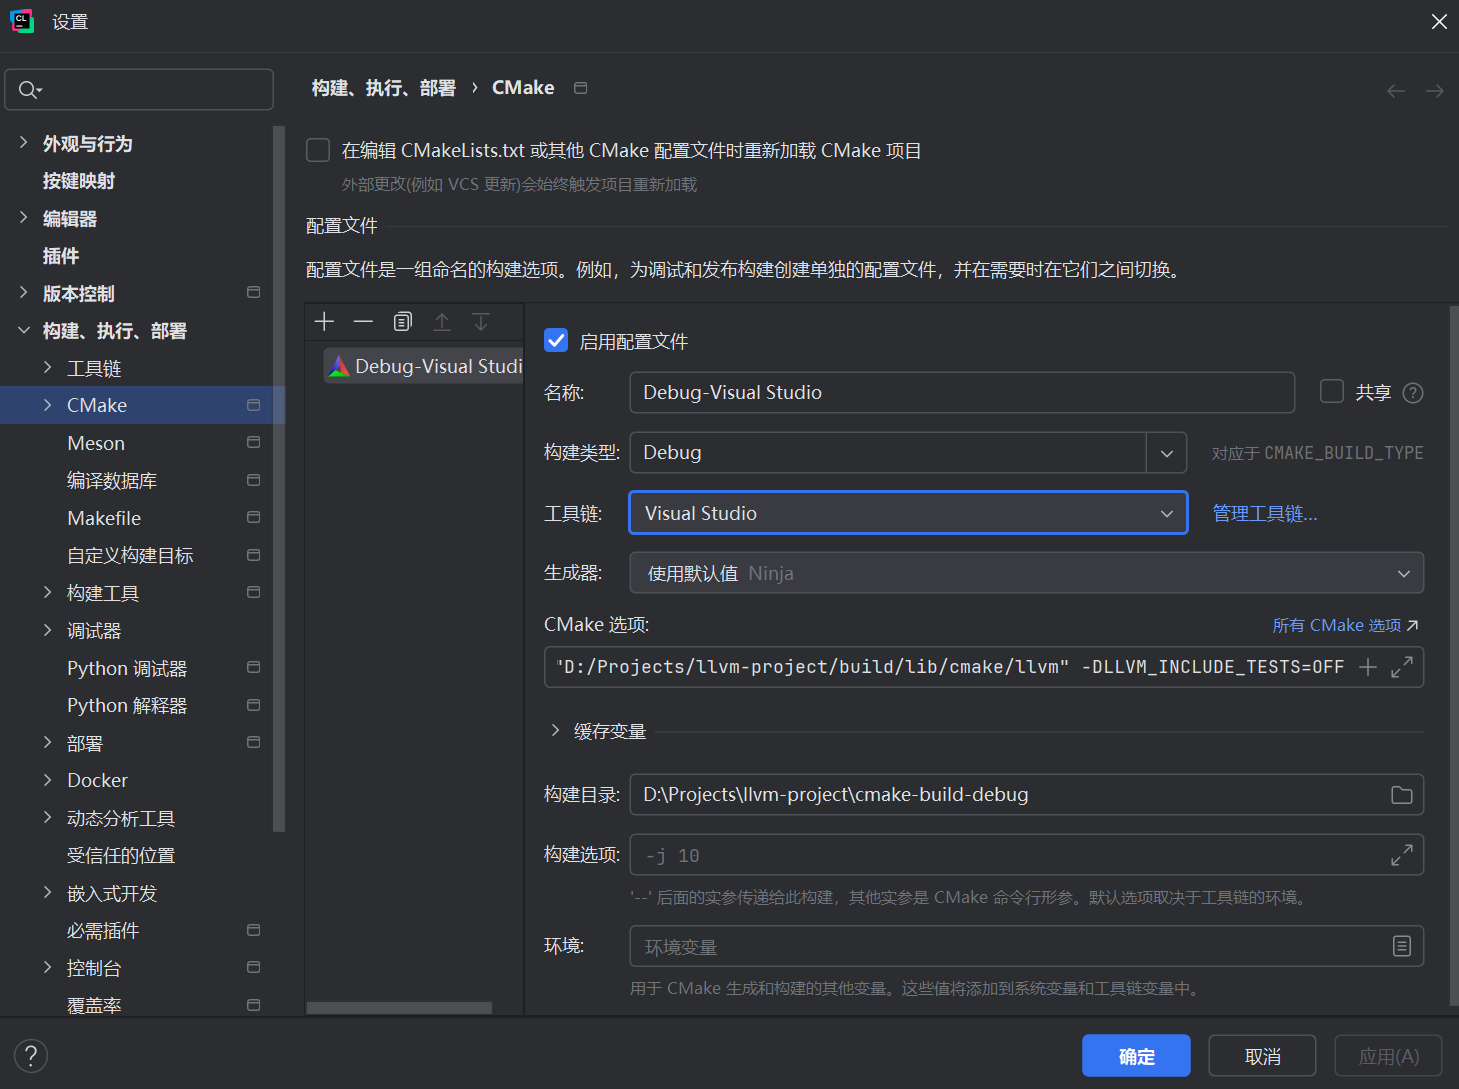The image size is (1459, 1089).
Task: Click plus icon in CMake options field
Action: tap(1368, 667)
